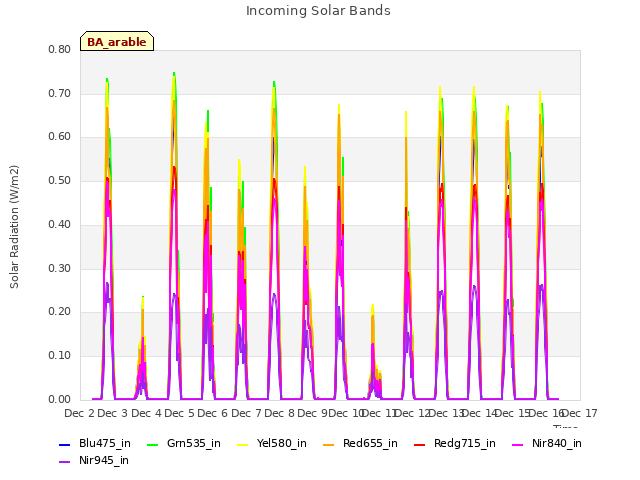Click the Dec 7 x-axis label
Viewport: 640px width, 480px height.
(247, 413)
